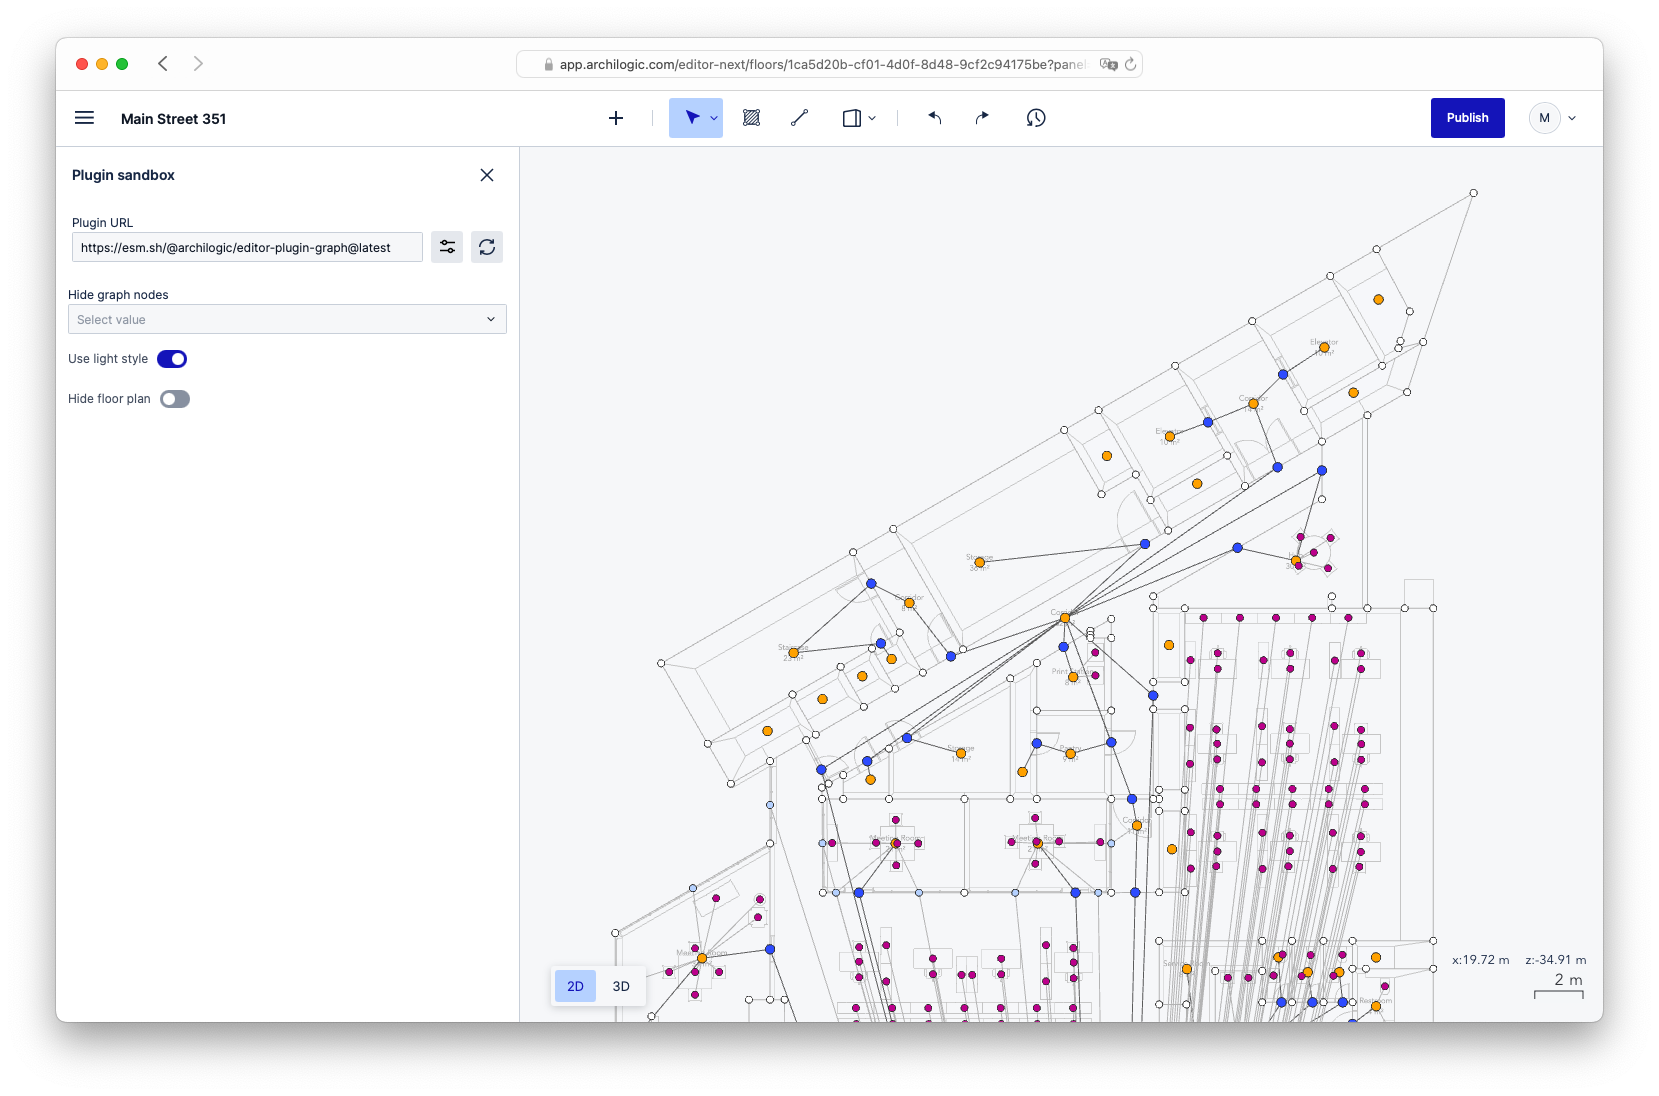
Task: Select the wall line drawing tool
Action: click(799, 118)
